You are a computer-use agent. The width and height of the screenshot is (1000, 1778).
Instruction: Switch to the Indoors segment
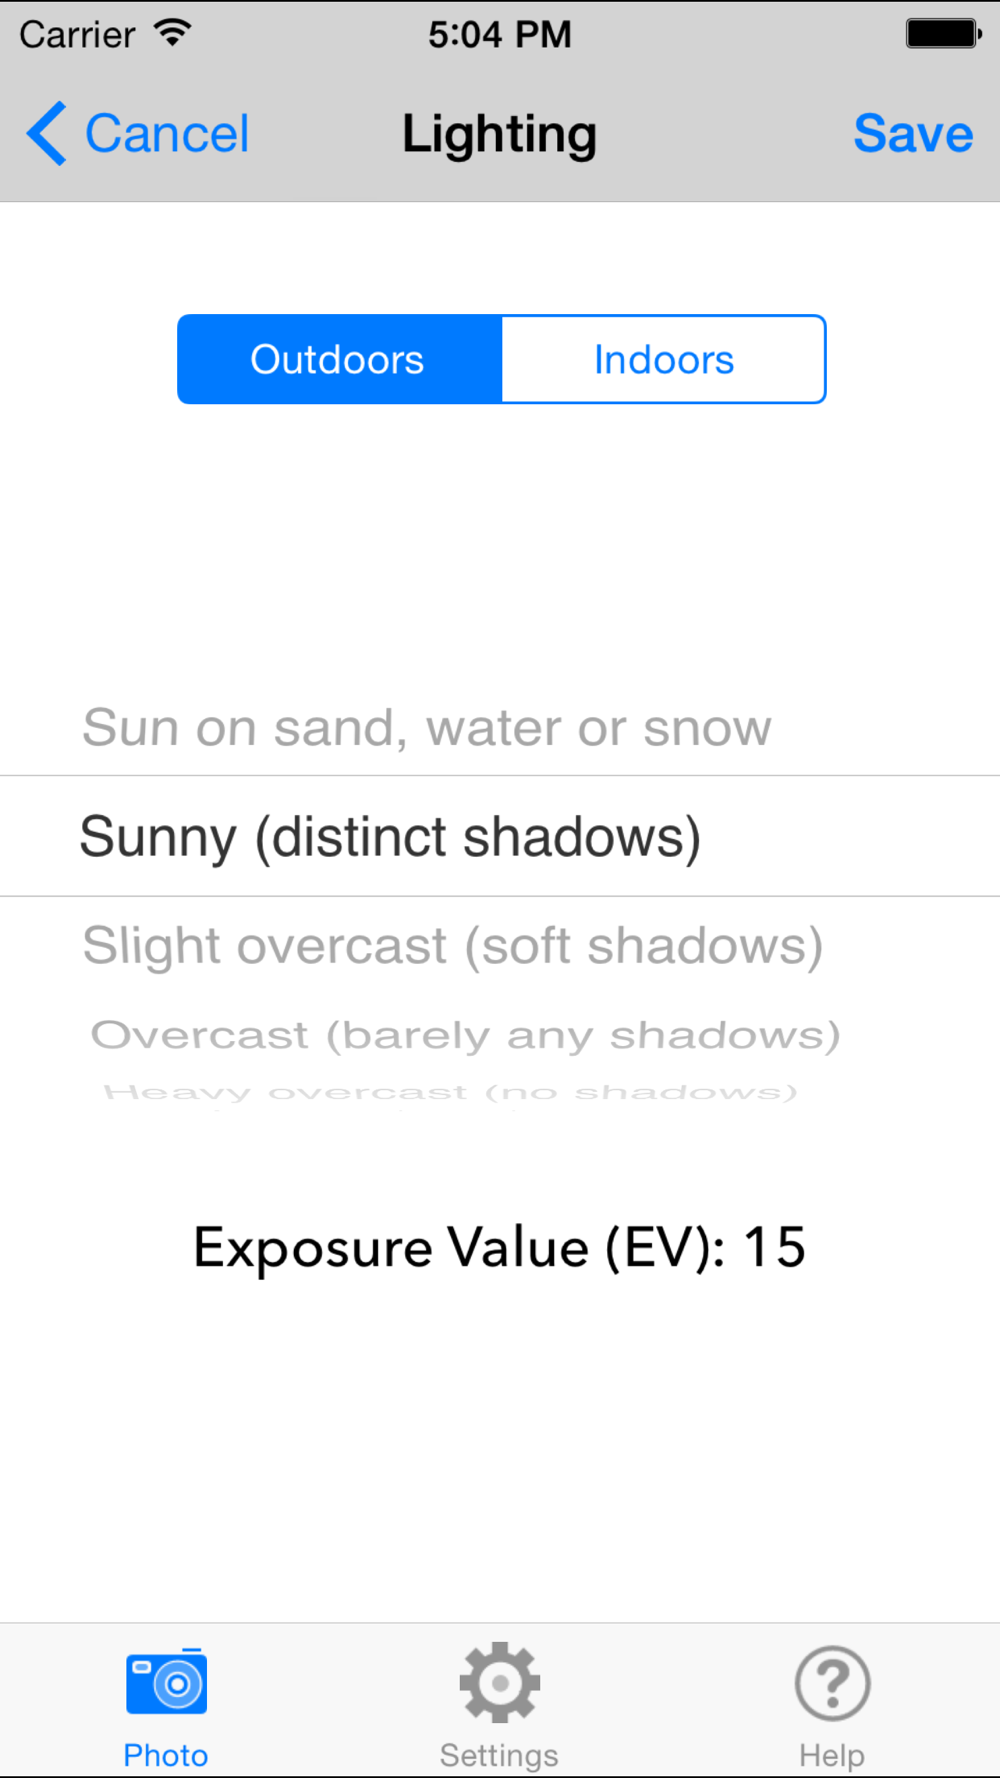pyautogui.click(x=663, y=359)
